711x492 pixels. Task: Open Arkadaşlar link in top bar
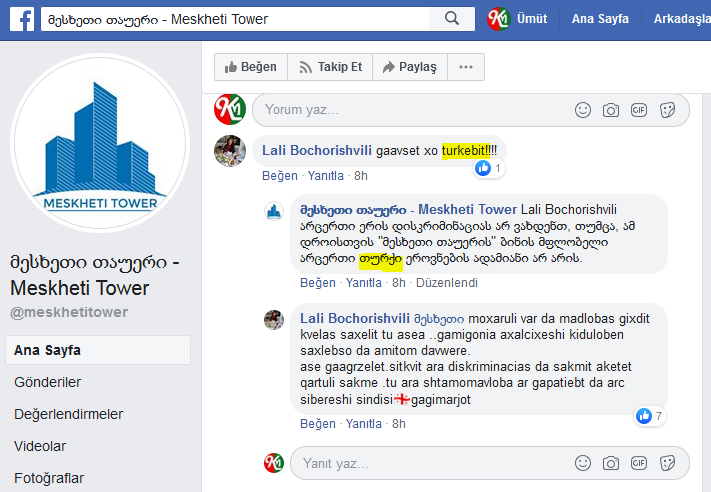click(x=682, y=19)
